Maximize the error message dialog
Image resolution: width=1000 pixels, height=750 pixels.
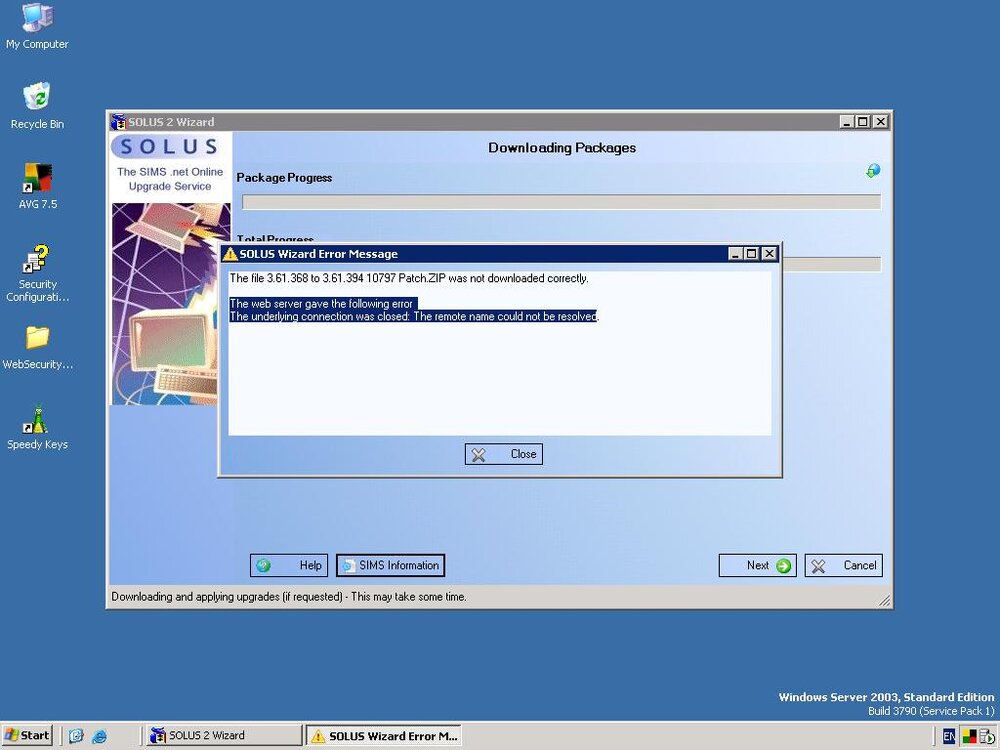pos(751,254)
